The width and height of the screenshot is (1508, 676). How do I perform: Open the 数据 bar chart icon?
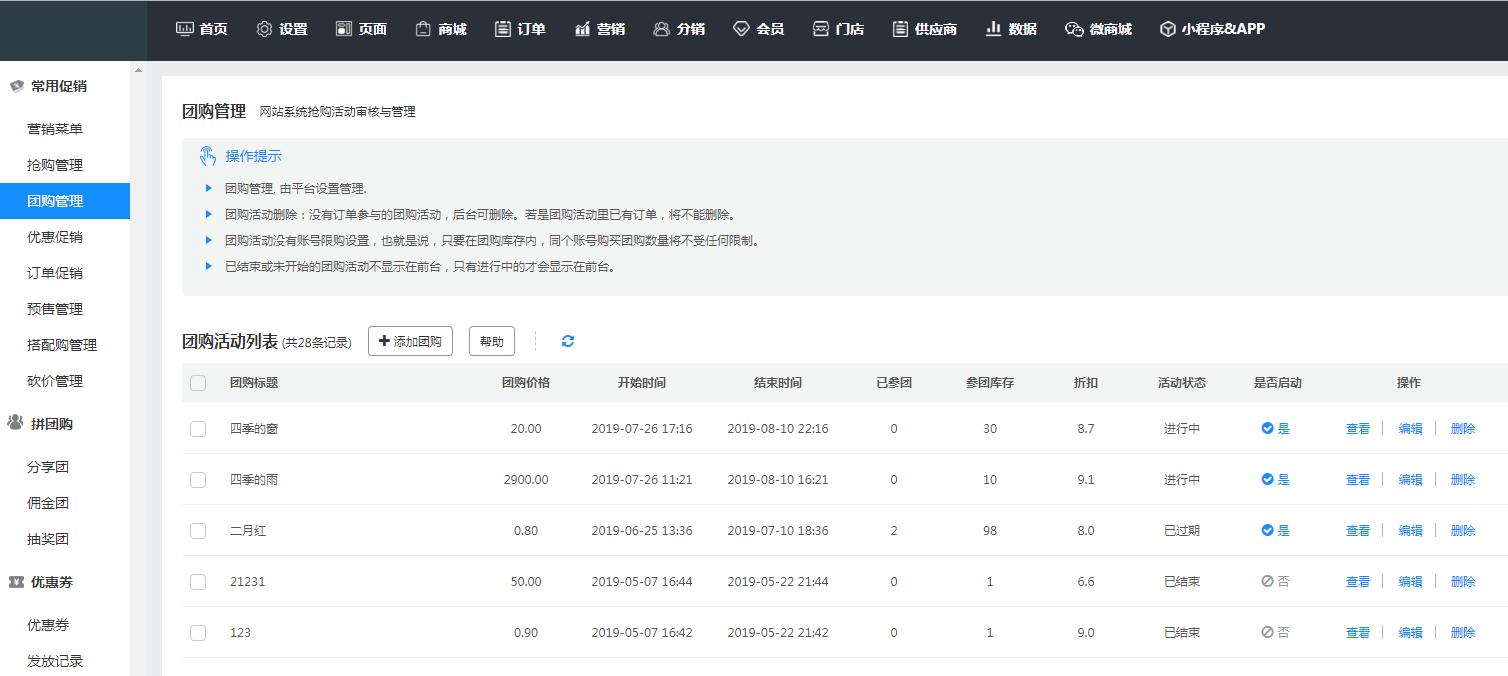993,29
